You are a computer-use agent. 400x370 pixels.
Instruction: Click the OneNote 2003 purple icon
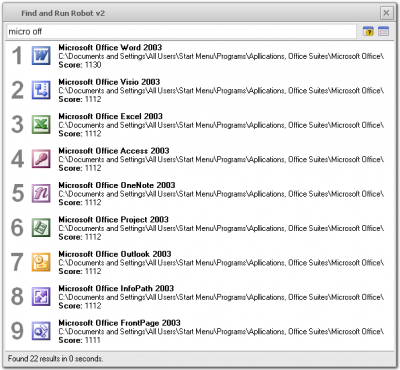[41, 193]
